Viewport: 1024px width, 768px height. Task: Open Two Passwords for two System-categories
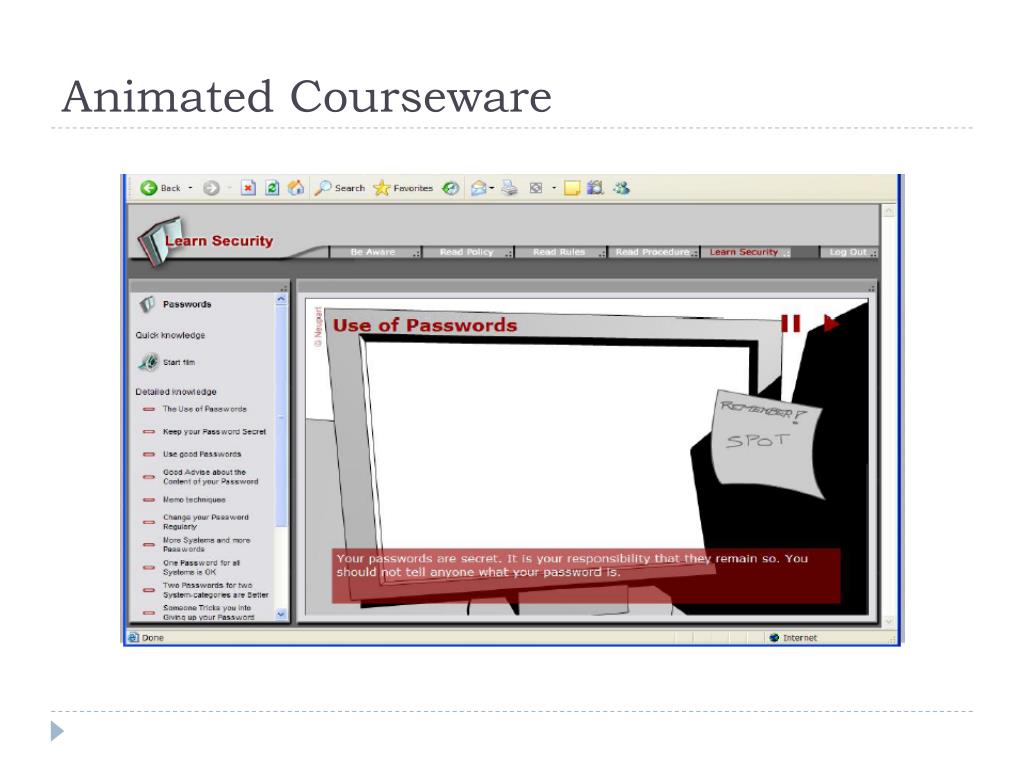coord(216,590)
